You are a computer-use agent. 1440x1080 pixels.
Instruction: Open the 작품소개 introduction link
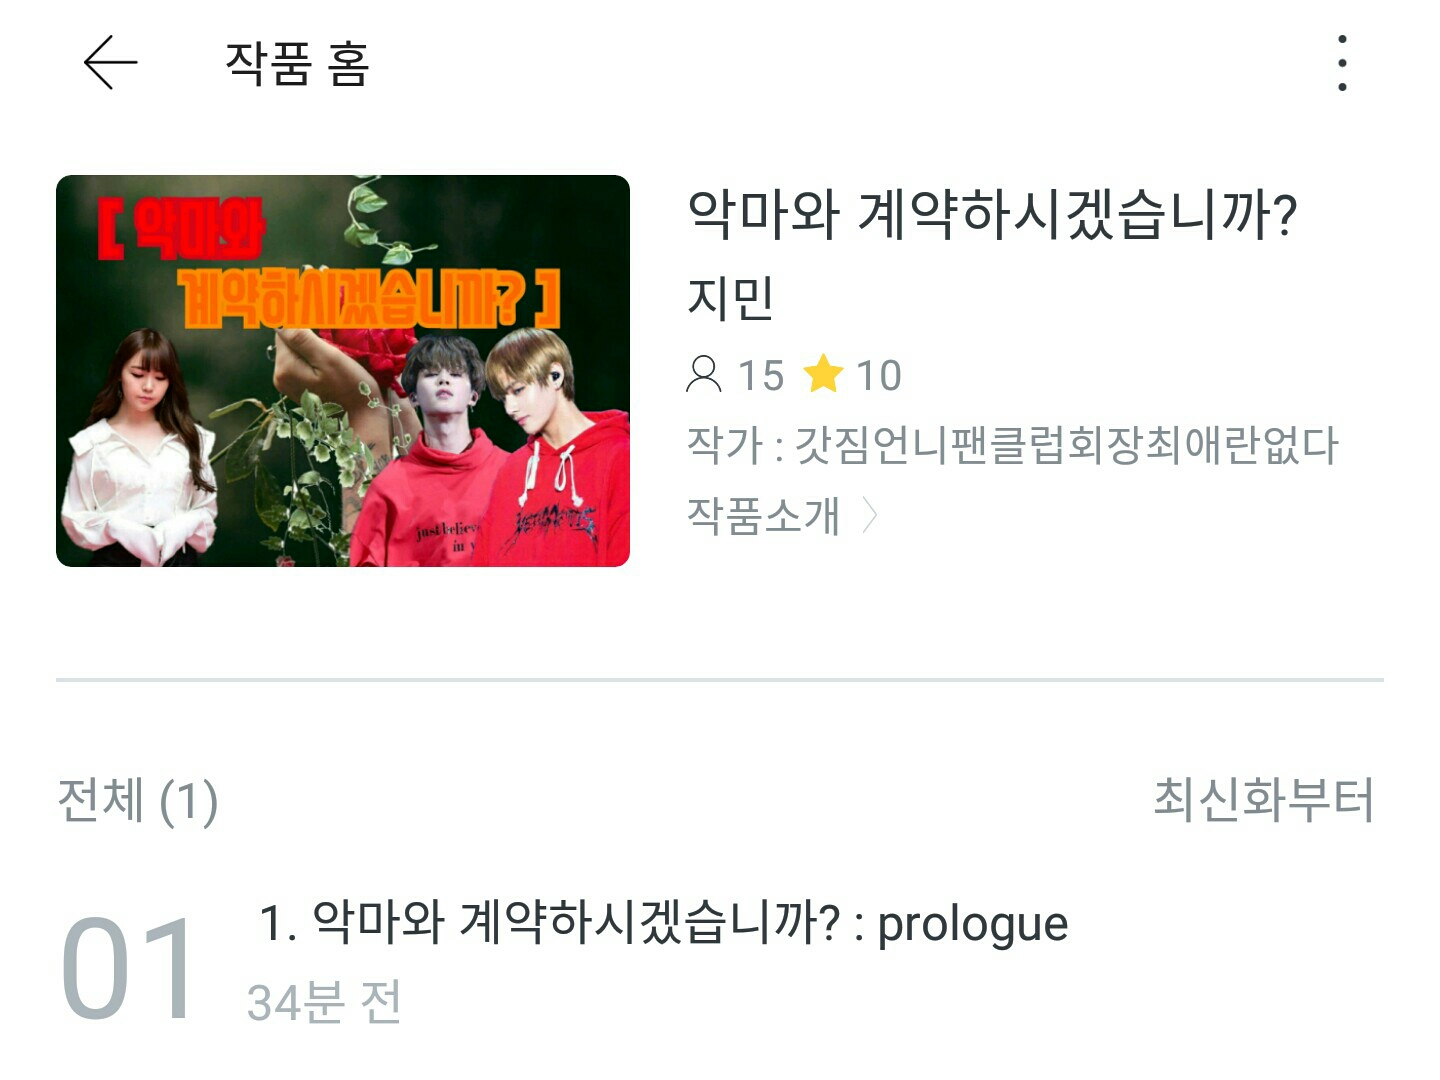pyautogui.click(x=763, y=516)
